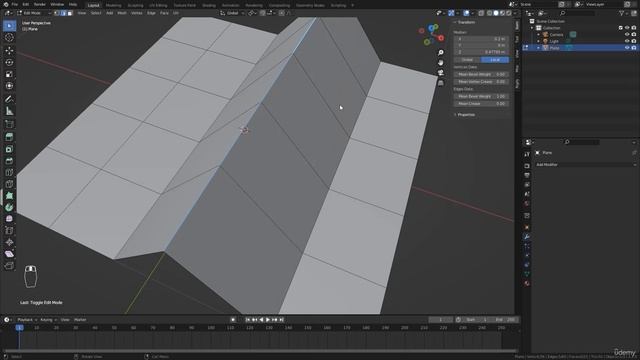Open the Add Modifier dropdown
Viewport: 640px width, 360px height.
click(x=586, y=164)
